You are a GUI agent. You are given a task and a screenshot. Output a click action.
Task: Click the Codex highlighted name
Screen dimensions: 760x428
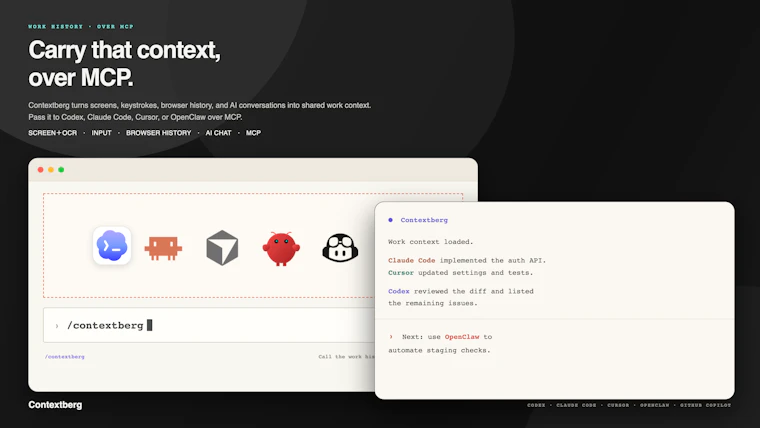[399, 291]
